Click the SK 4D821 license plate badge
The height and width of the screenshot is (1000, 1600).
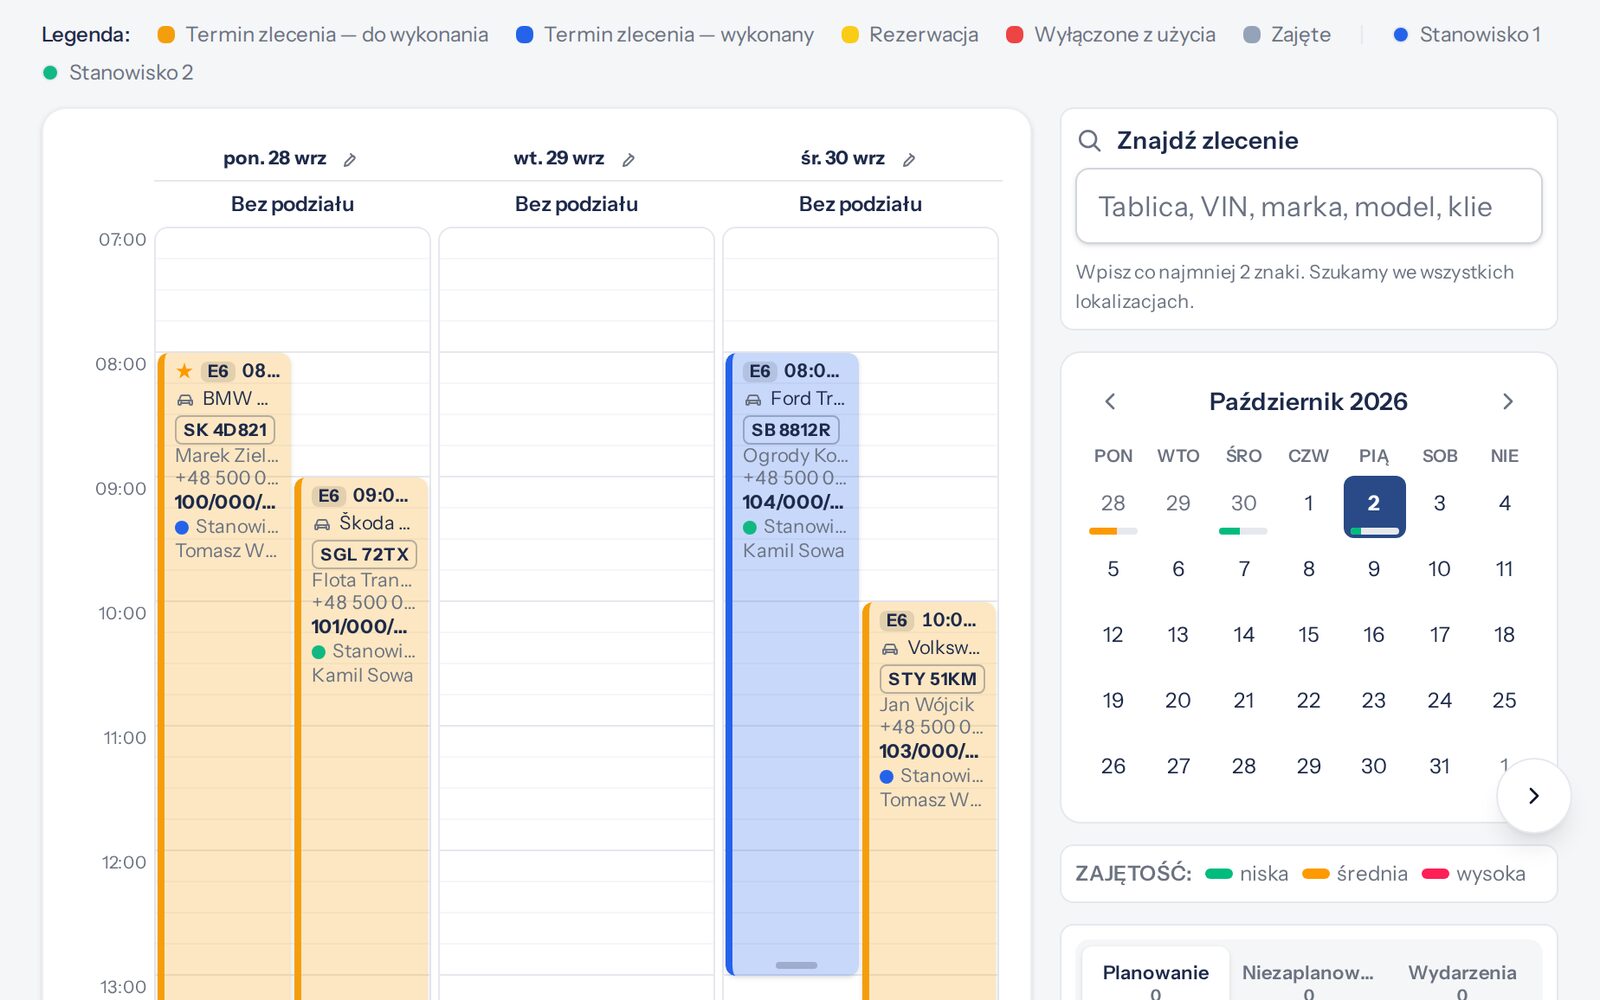tap(225, 430)
